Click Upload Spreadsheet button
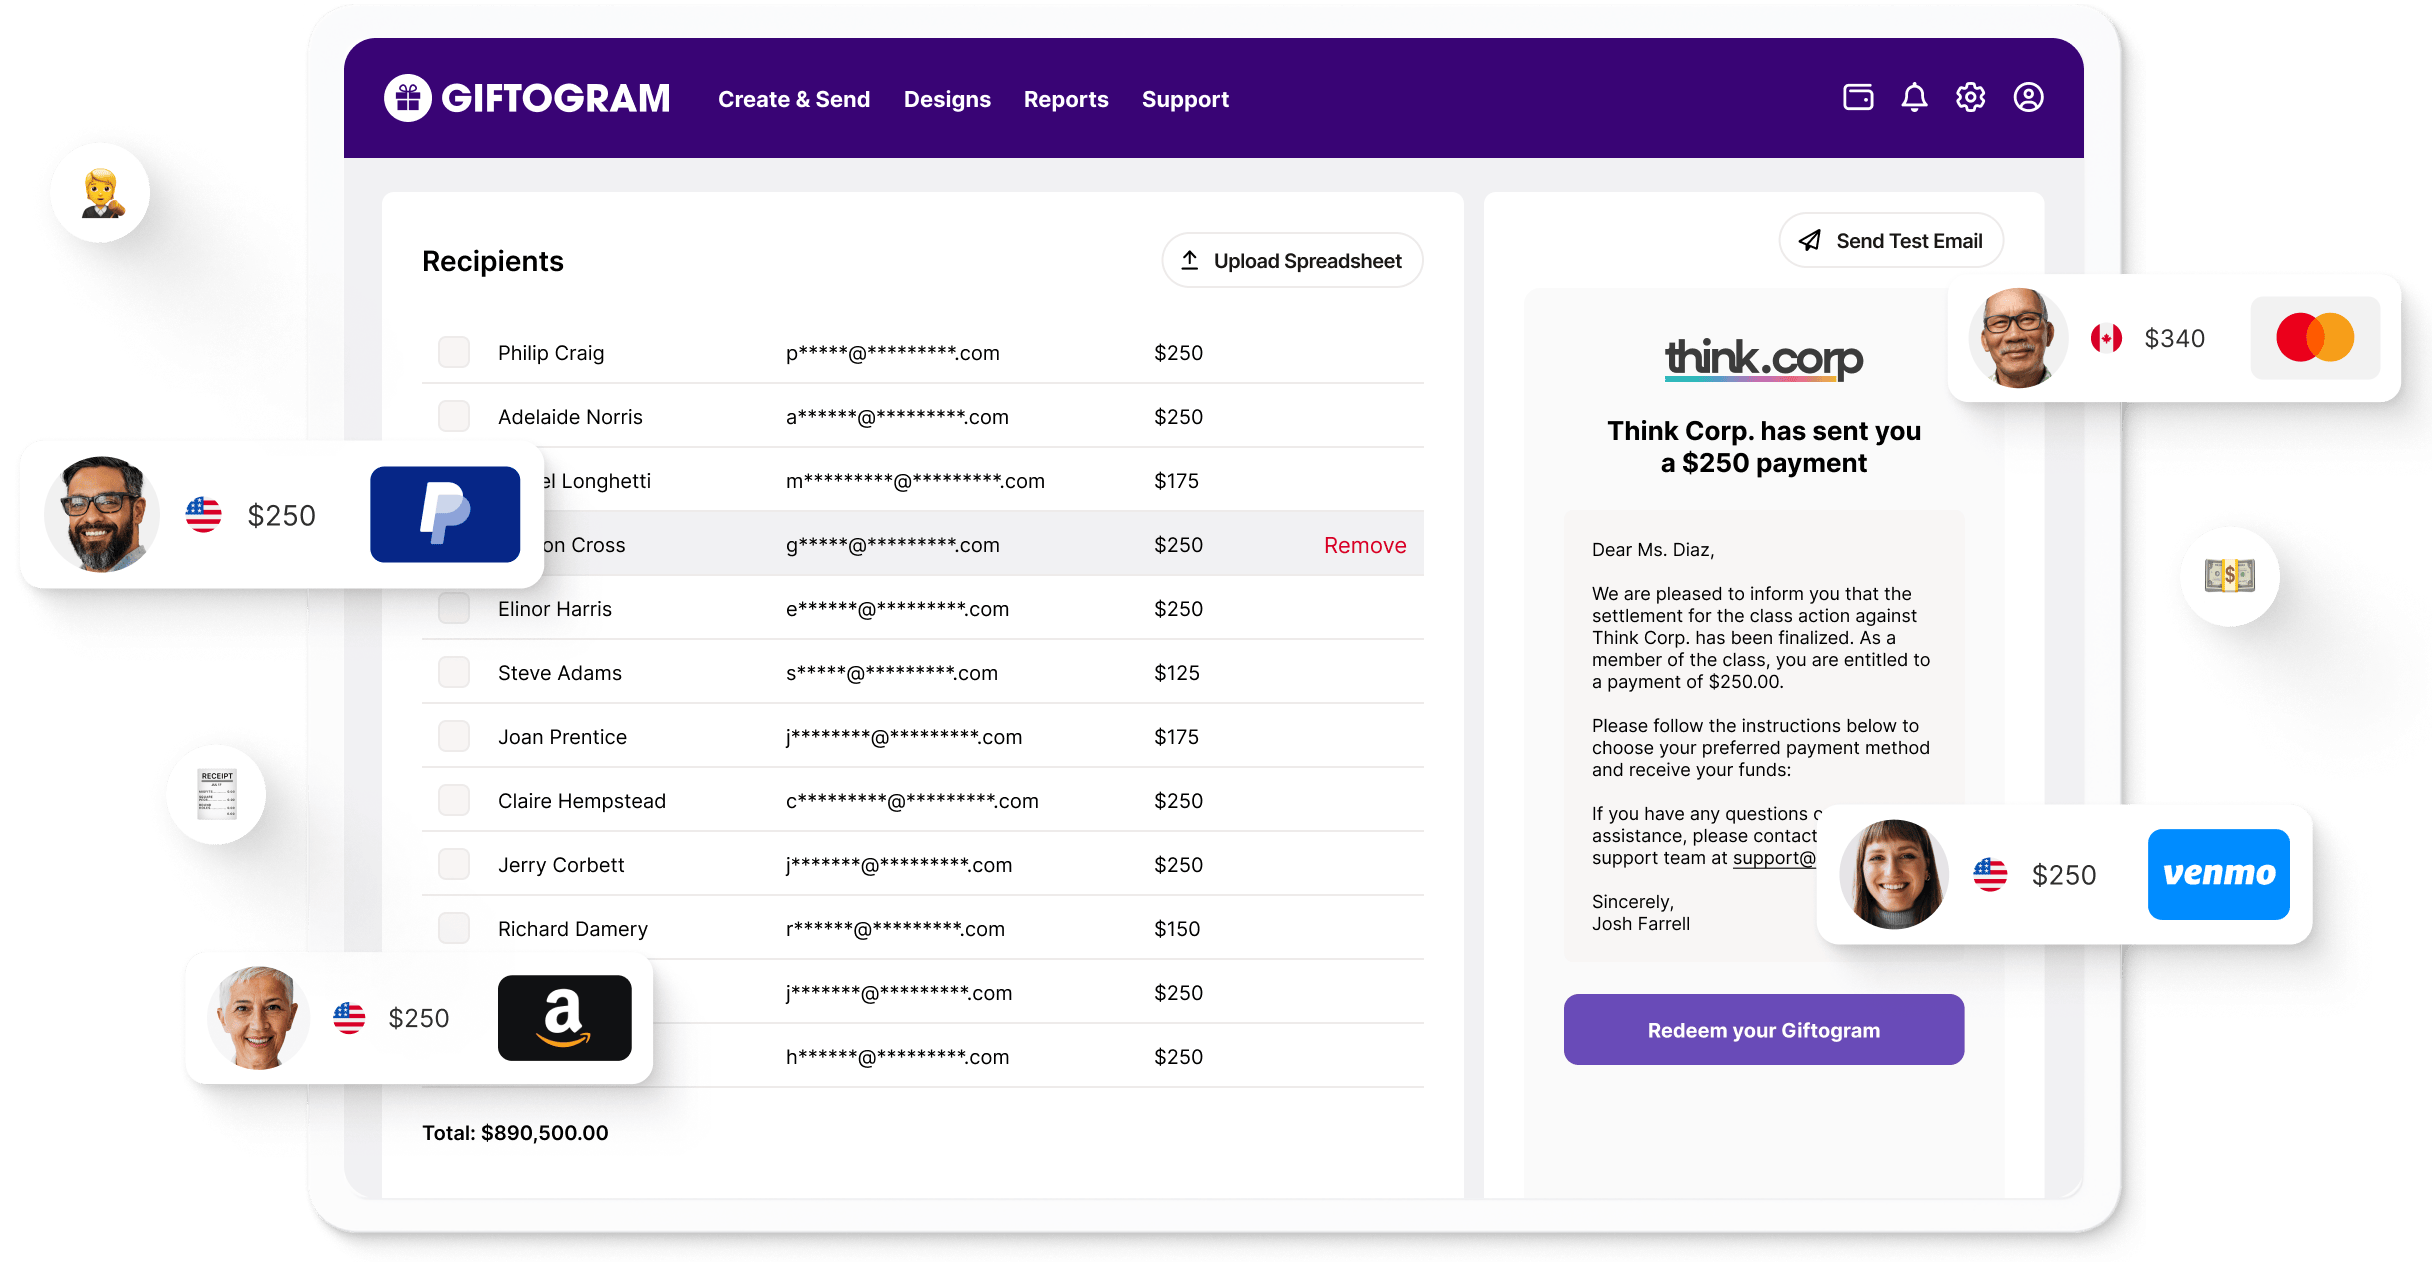Viewport: 2432px width, 1263px height. click(1292, 260)
